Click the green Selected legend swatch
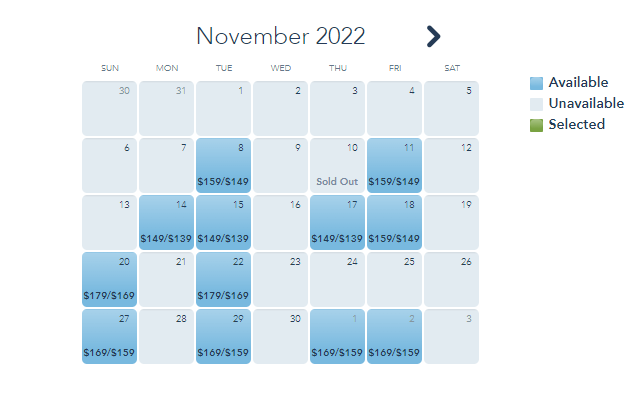This screenshot has width=642, height=406. coord(536,125)
